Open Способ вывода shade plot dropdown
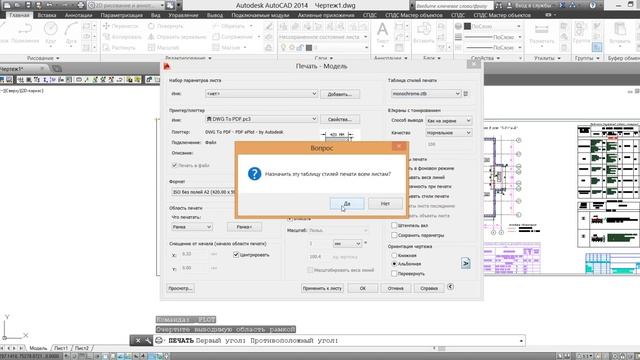Viewport: 640px width, 360px height. [449, 121]
